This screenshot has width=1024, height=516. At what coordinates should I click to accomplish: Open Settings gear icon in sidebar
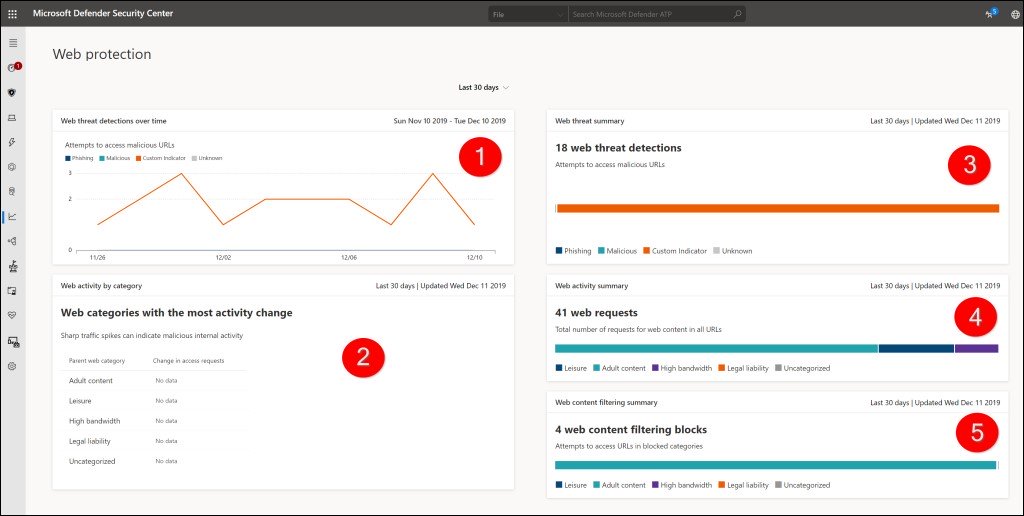(x=13, y=366)
